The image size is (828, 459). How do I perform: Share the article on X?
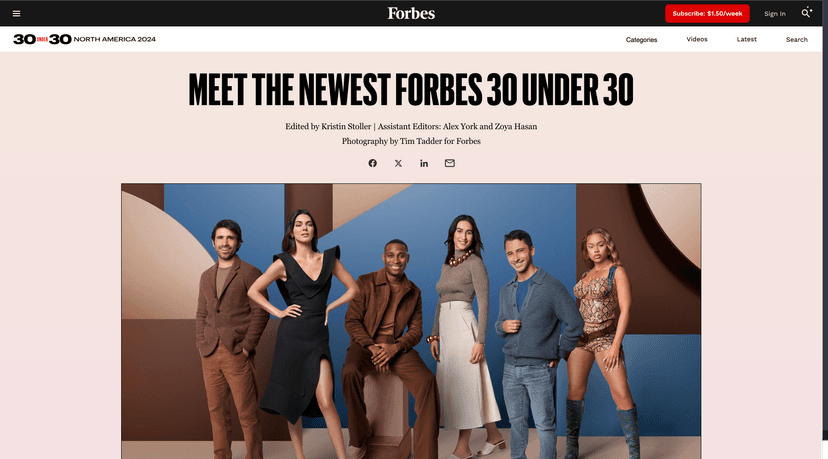[398, 163]
